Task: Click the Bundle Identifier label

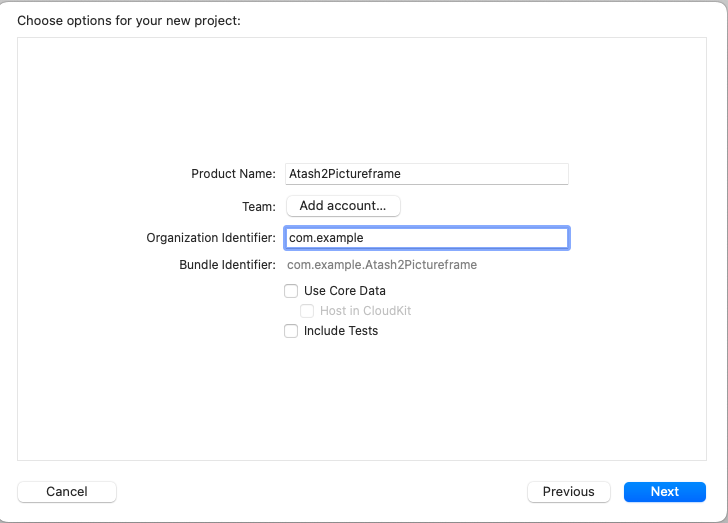Action: pyautogui.click(x=227, y=265)
